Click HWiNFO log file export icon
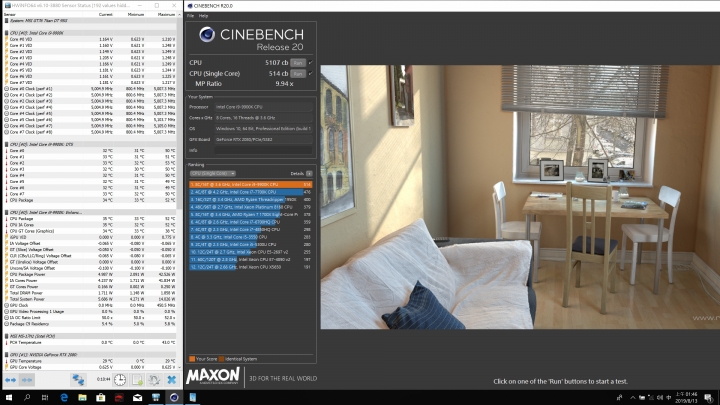 point(137,380)
